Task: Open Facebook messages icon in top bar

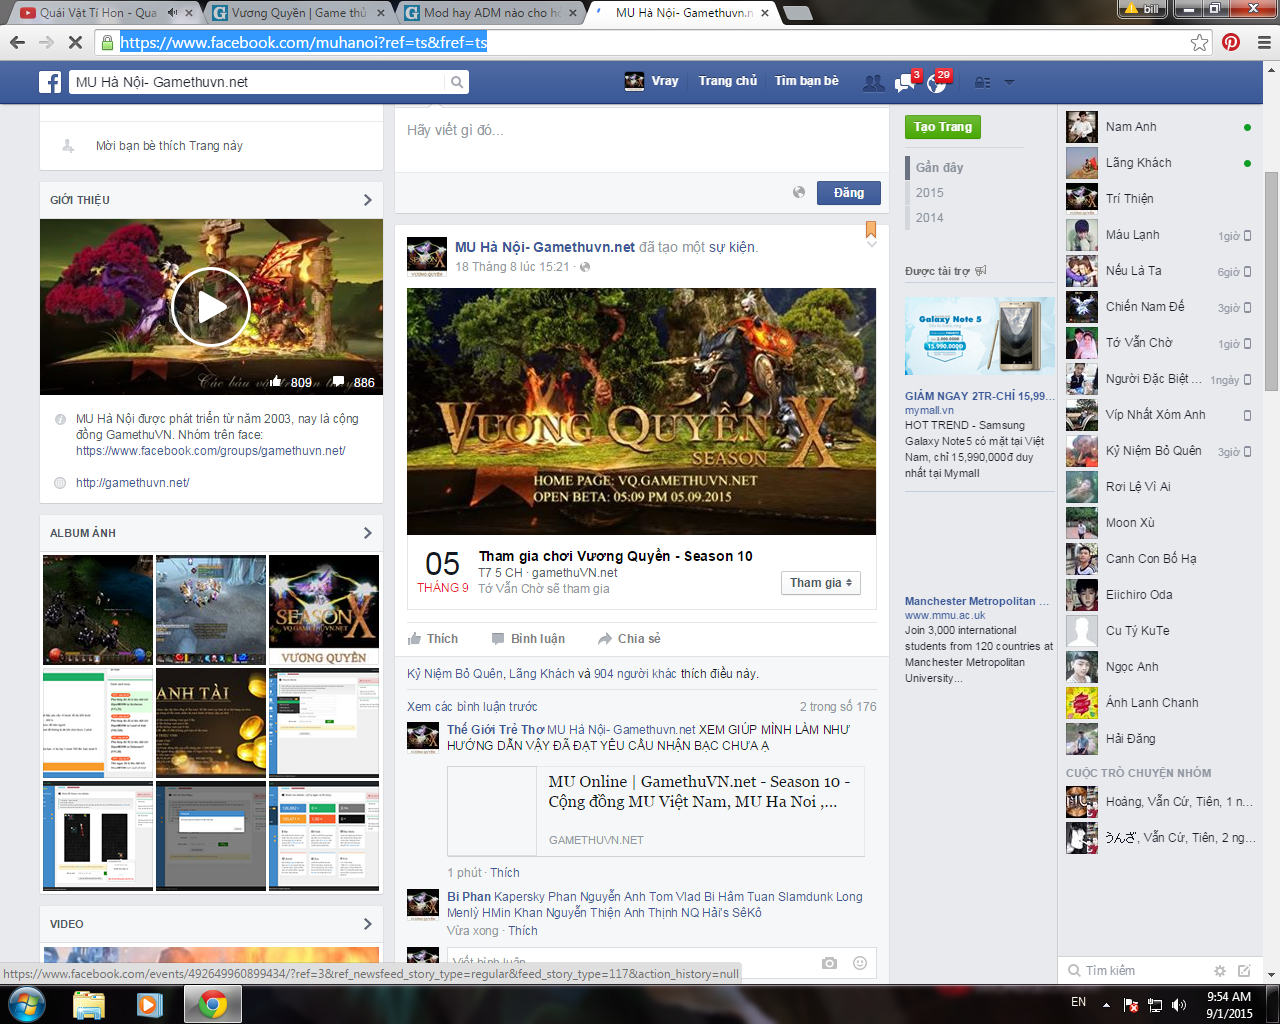Action: [x=905, y=82]
